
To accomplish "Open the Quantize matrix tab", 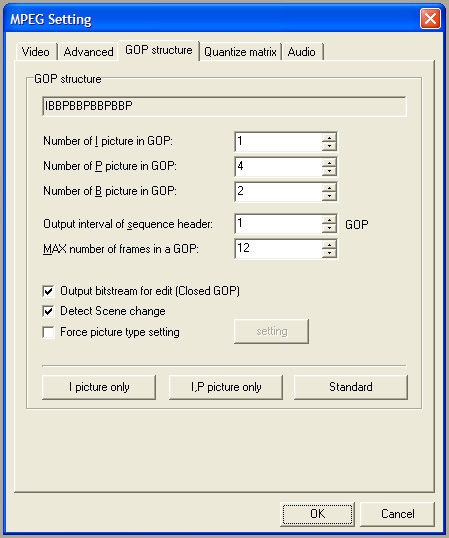I will [x=240, y=52].
